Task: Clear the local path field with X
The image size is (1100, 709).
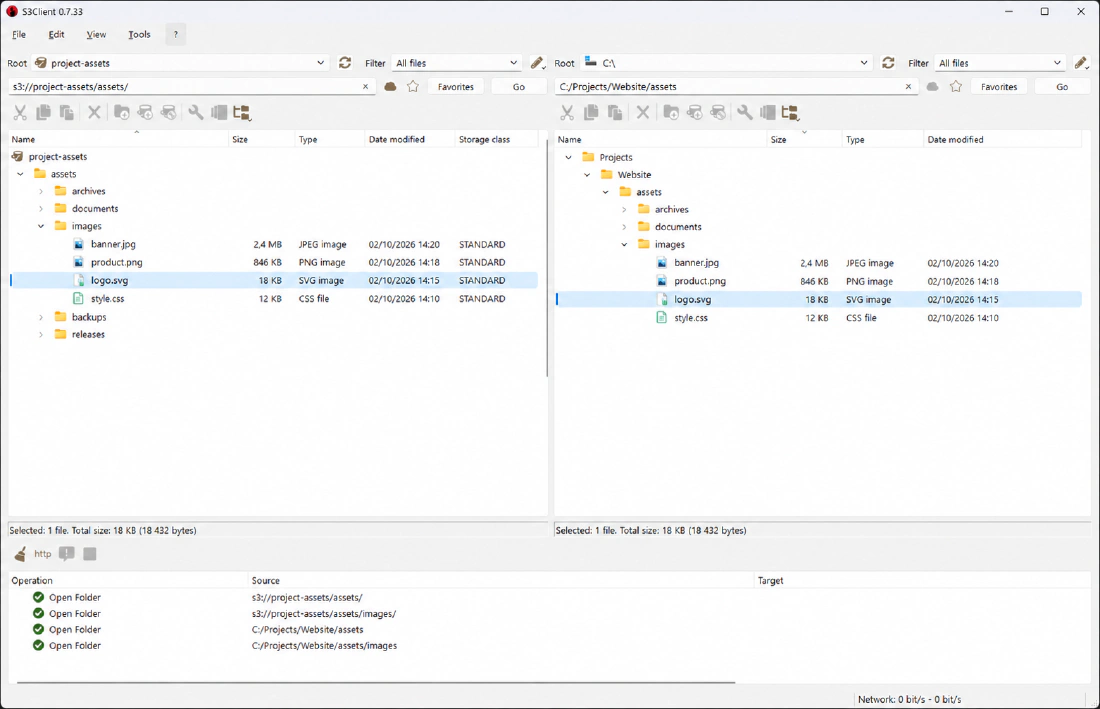Action: point(908,87)
